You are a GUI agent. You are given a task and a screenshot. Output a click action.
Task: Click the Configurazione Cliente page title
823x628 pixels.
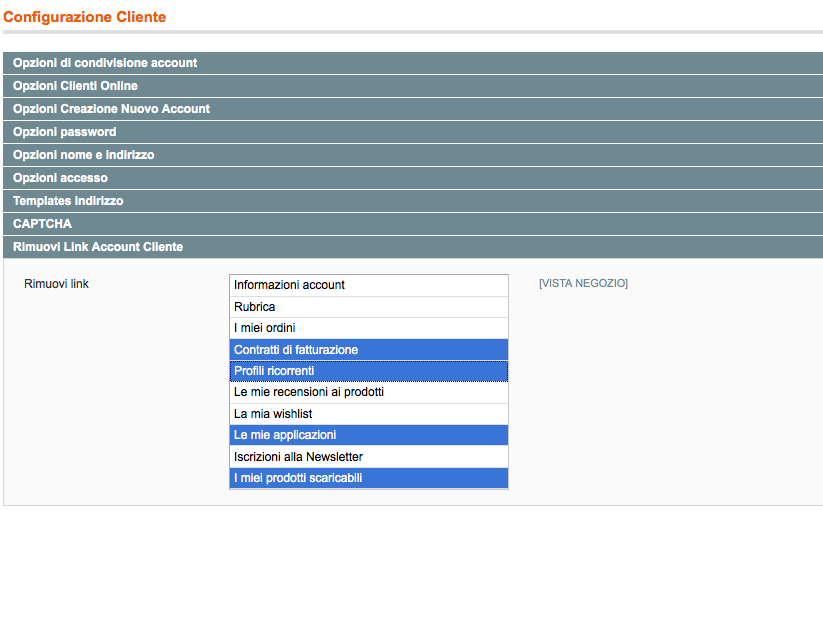(85, 17)
